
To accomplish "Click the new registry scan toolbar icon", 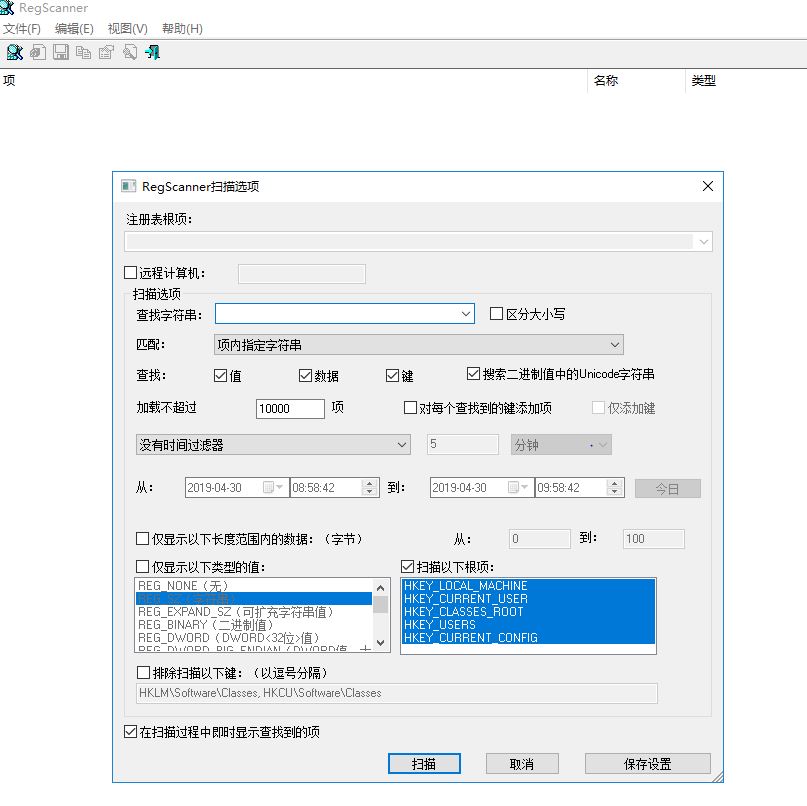I will coord(14,52).
